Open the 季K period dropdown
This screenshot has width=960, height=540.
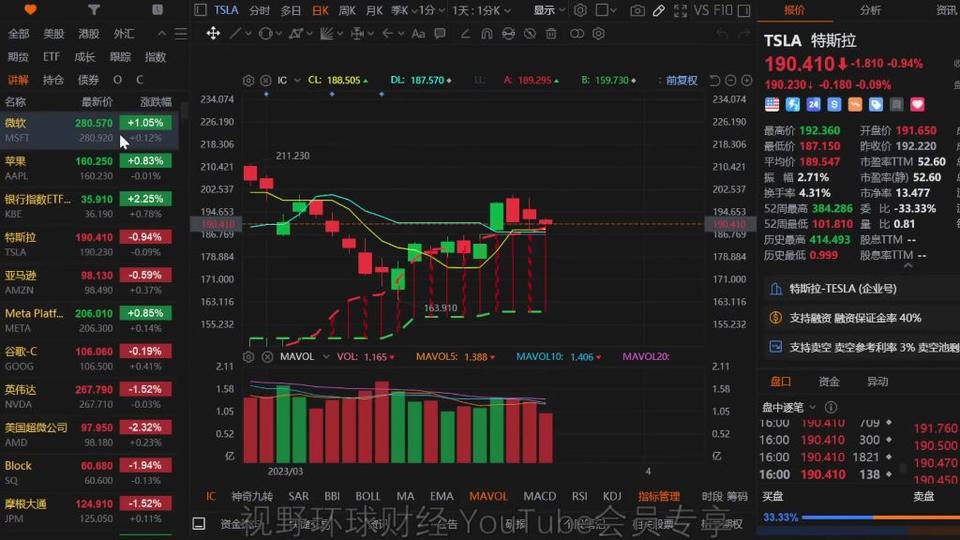pos(405,10)
